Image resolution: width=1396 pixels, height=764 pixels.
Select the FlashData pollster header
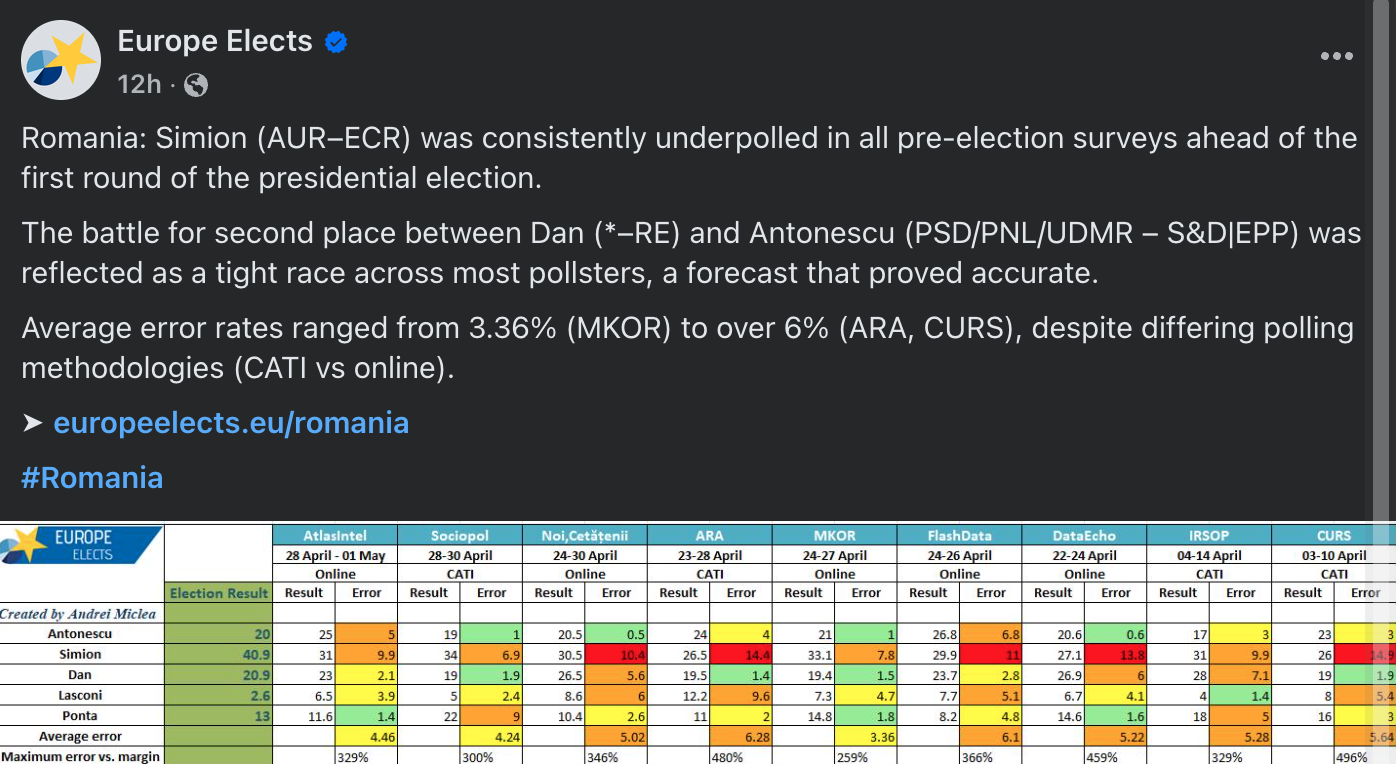click(x=959, y=536)
